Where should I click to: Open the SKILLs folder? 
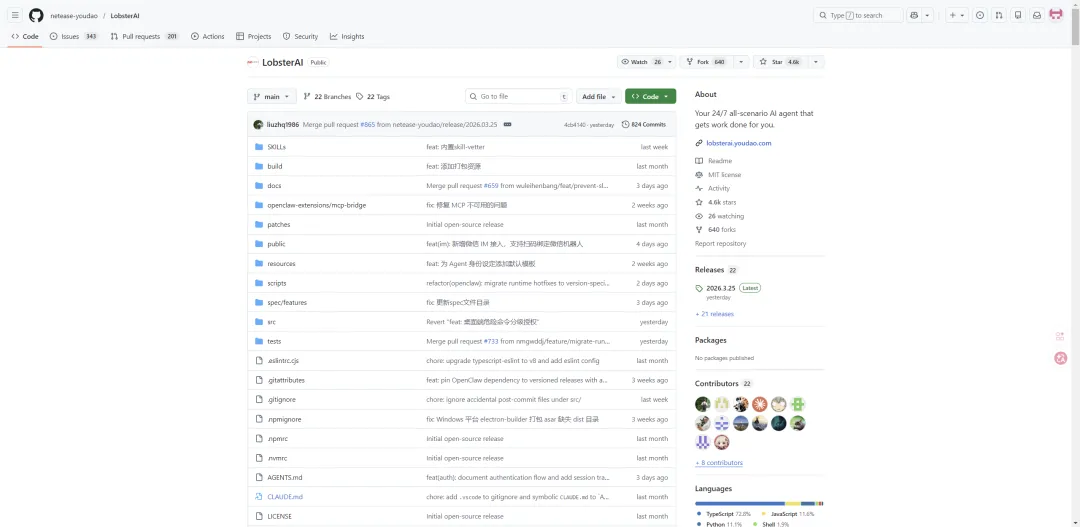pos(276,147)
